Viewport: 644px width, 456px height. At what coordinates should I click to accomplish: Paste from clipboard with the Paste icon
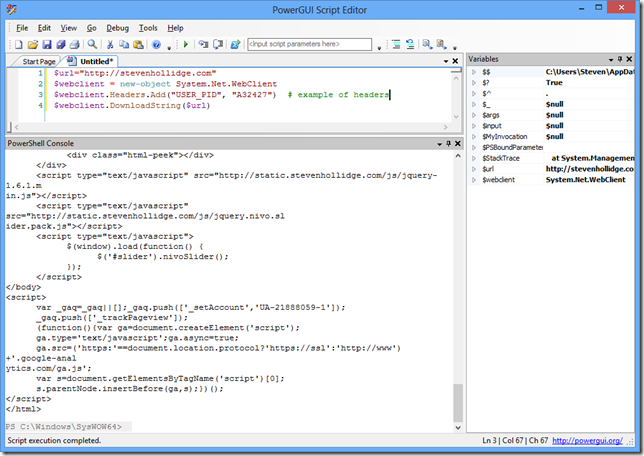tap(138, 44)
